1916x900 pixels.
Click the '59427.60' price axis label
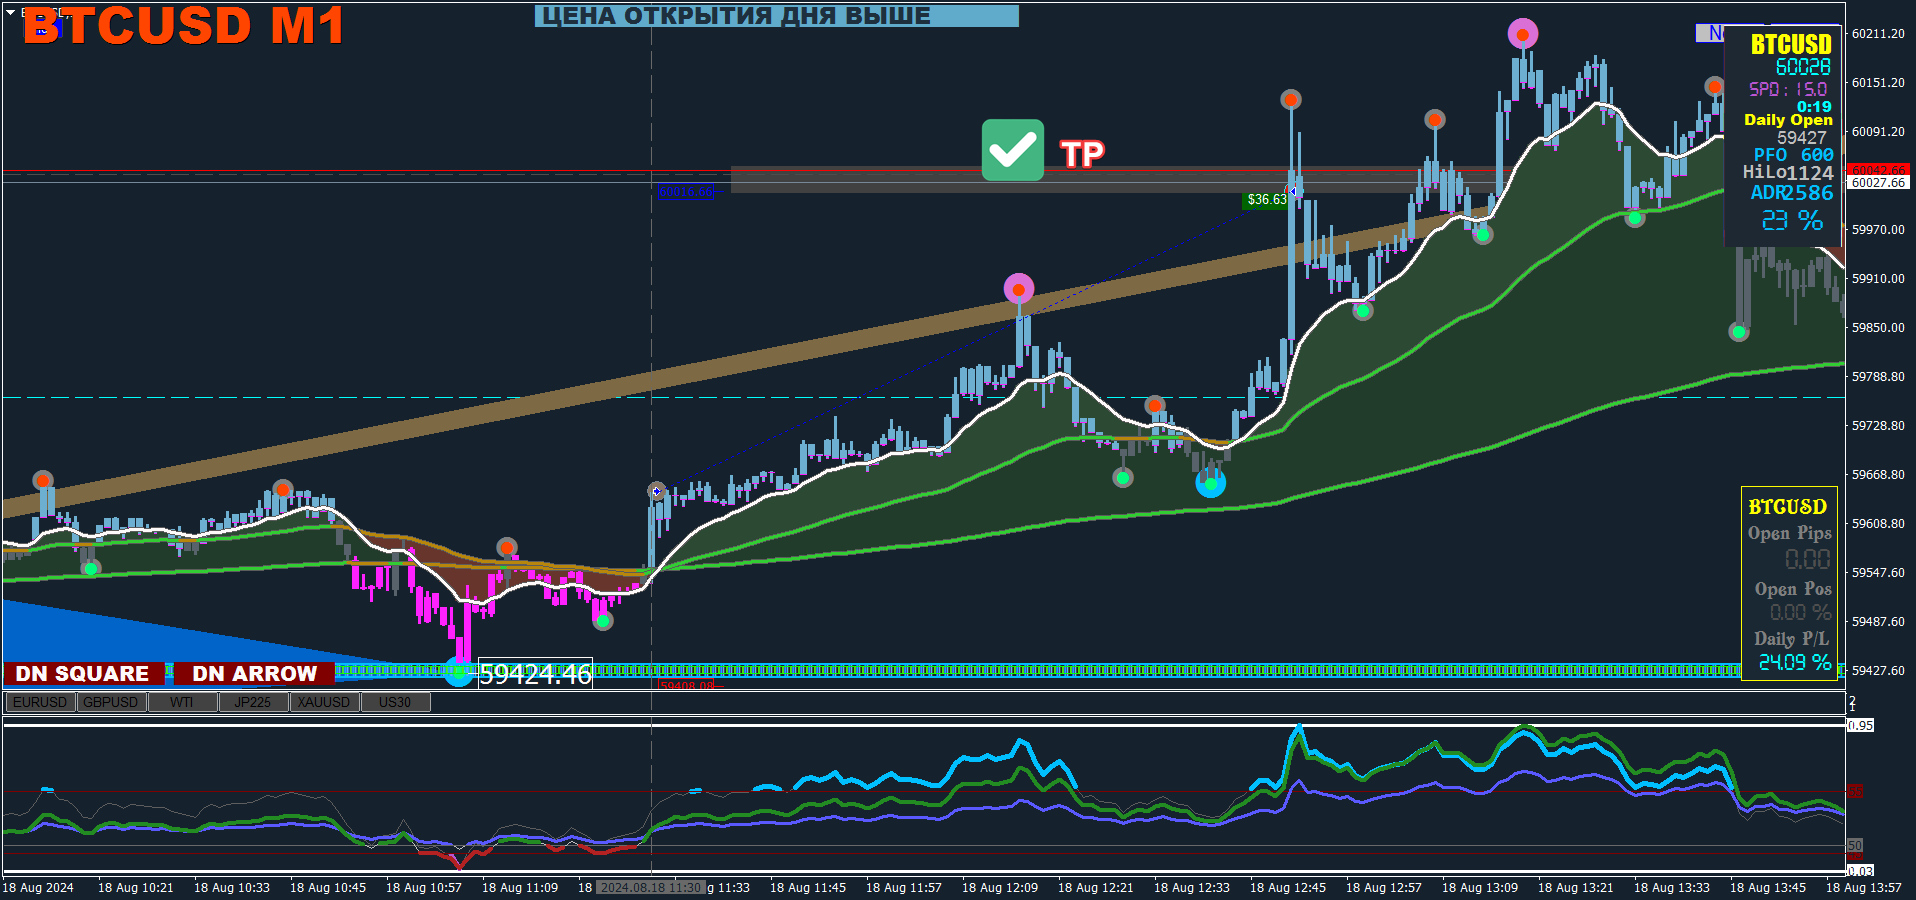tap(1878, 671)
